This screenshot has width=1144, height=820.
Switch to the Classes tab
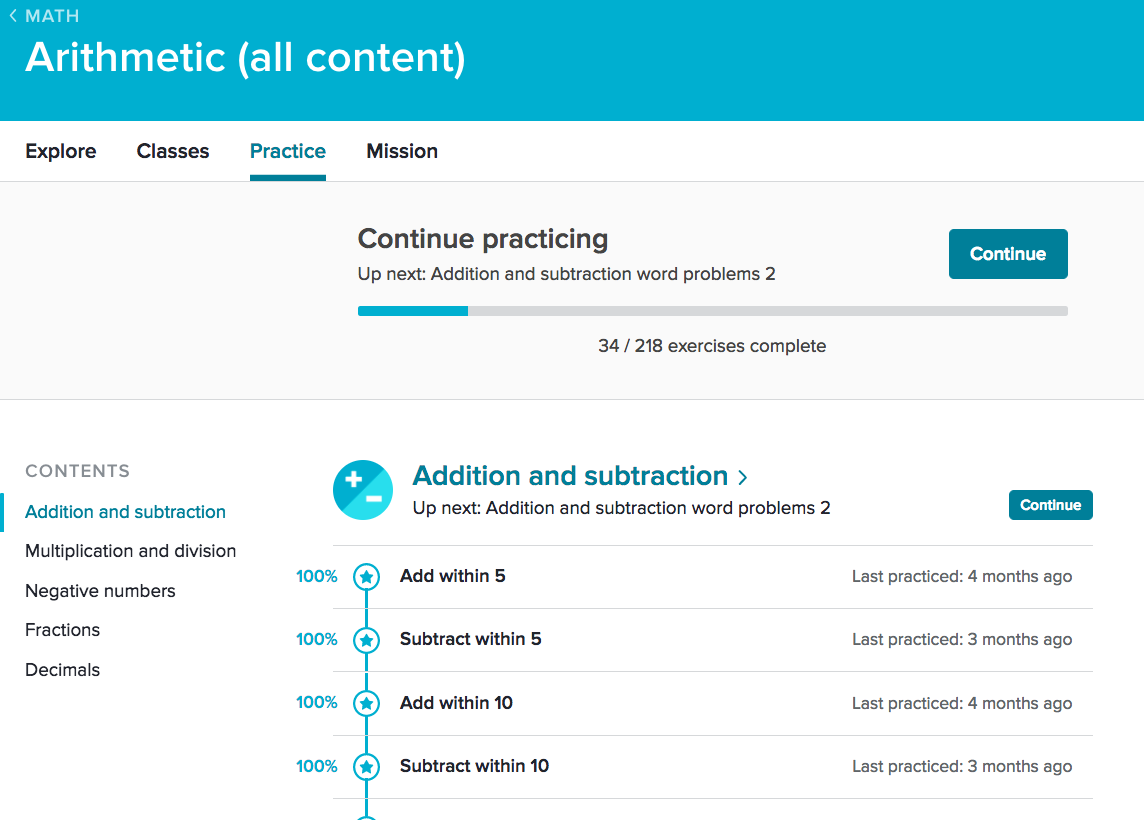click(x=173, y=151)
